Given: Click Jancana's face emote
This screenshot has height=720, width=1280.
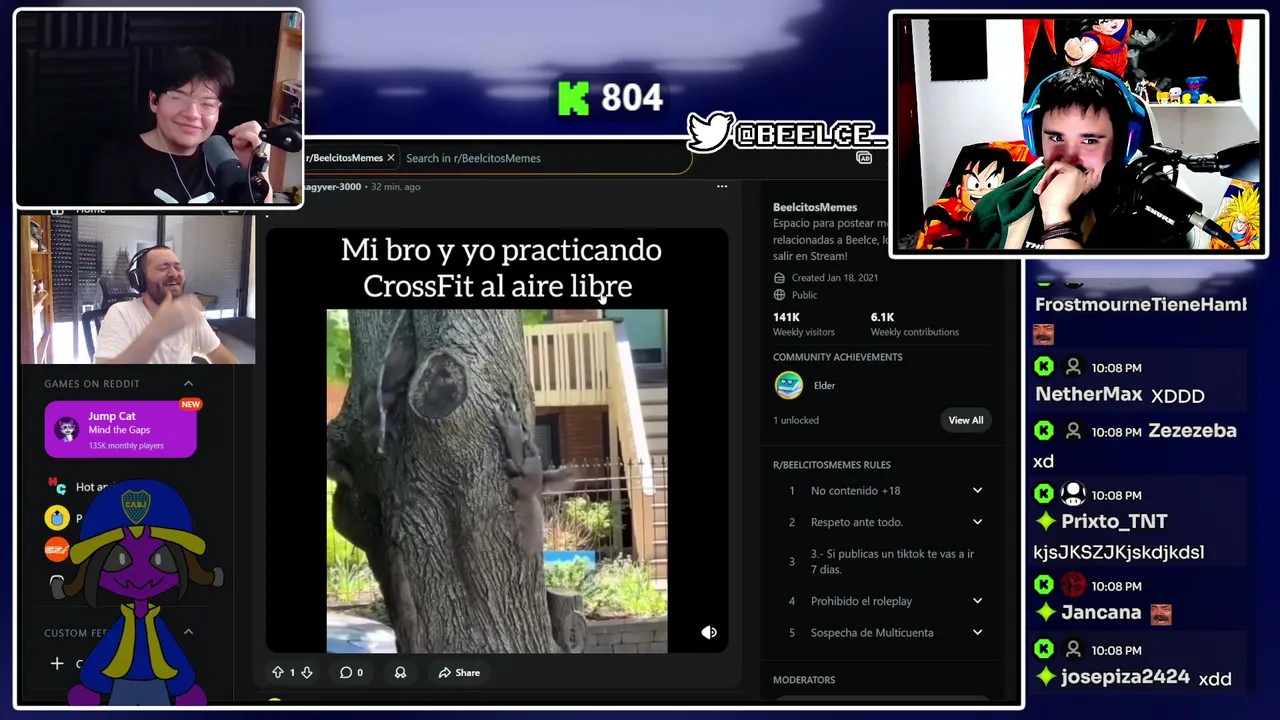Looking at the screenshot, I should coord(1160,614).
